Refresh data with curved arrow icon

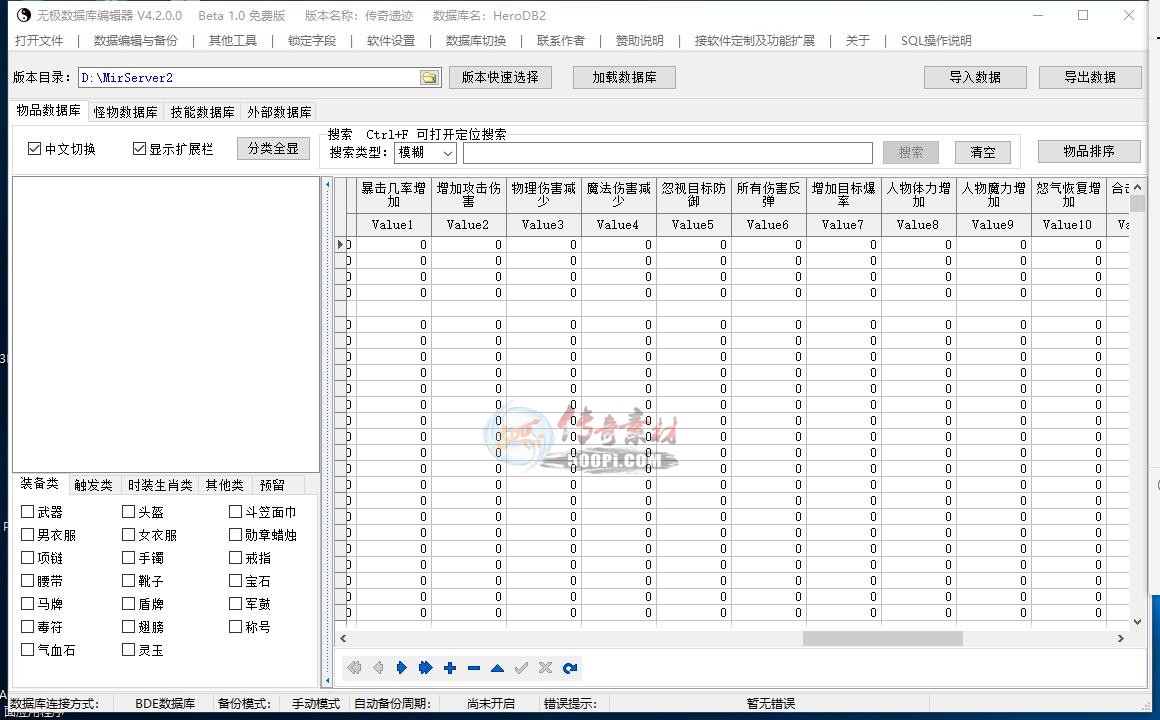570,668
